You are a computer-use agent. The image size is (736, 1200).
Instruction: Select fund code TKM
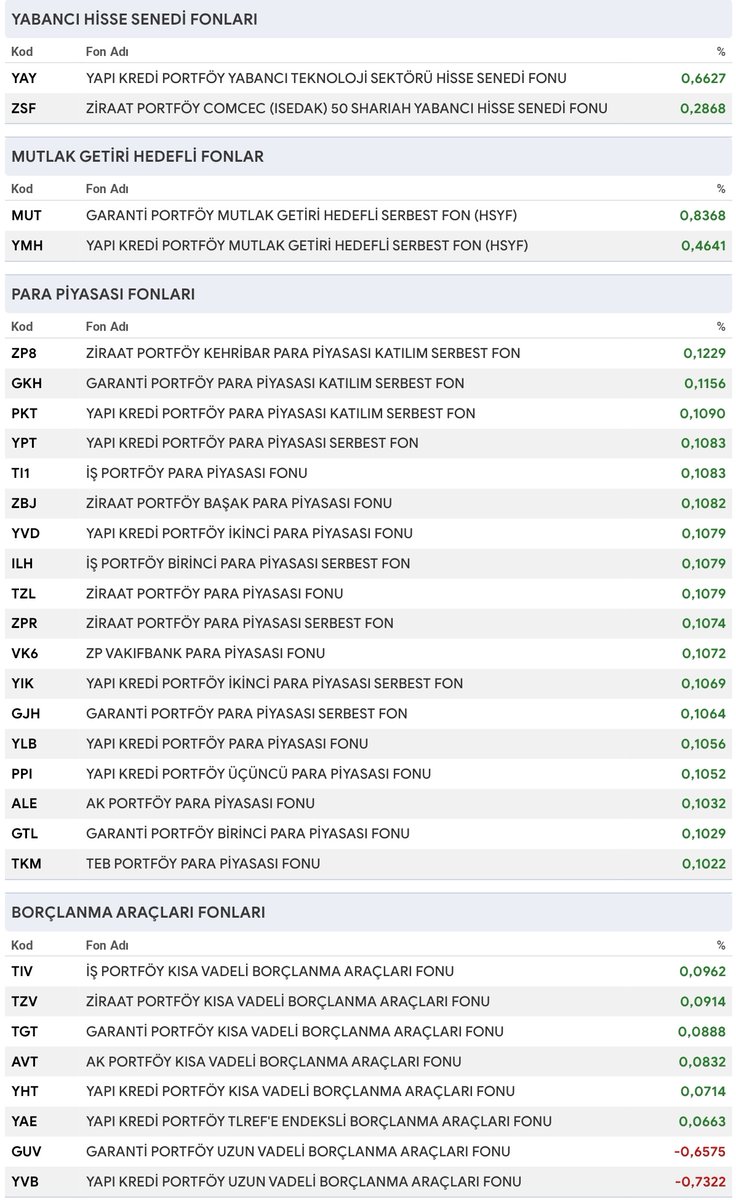tap(26, 863)
